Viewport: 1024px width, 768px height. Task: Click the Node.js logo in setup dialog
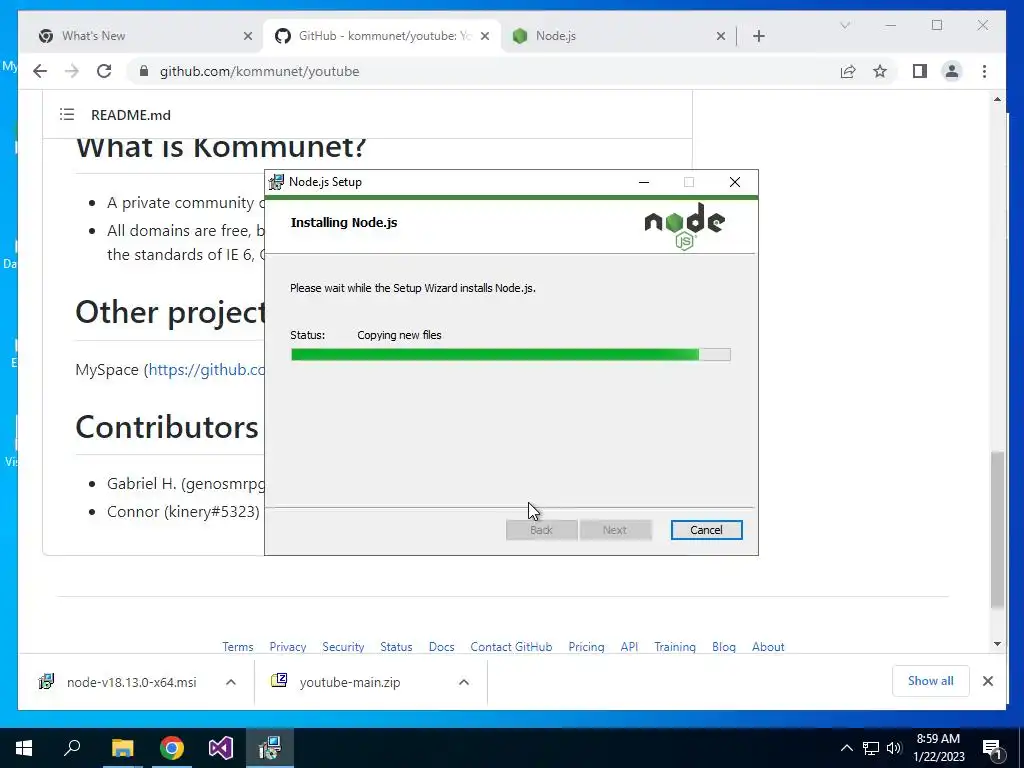pyautogui.click(x=684, y=226)
